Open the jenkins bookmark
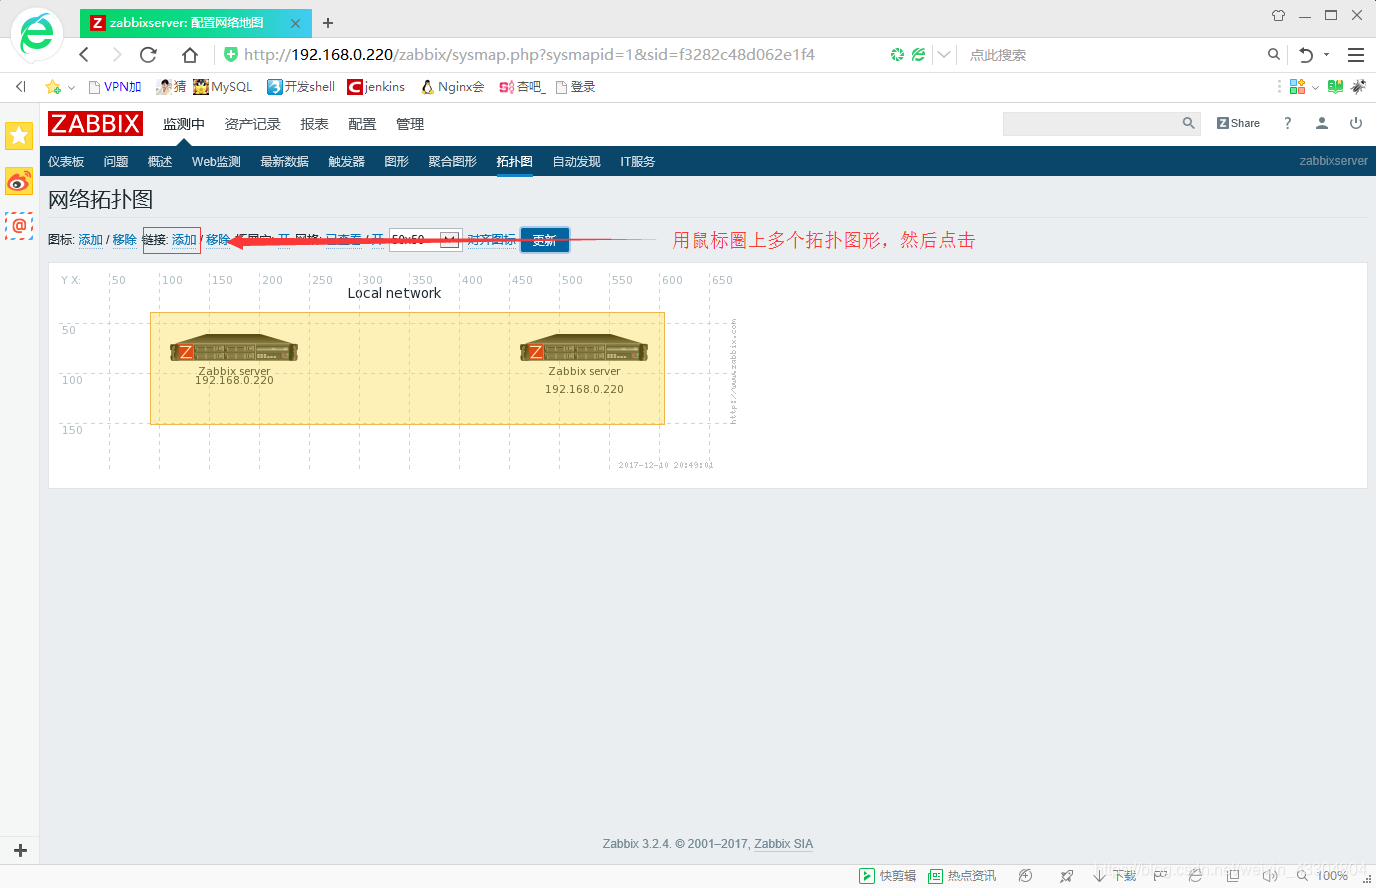This screenshot has width=1376, height=888. [x=376, y=87]
